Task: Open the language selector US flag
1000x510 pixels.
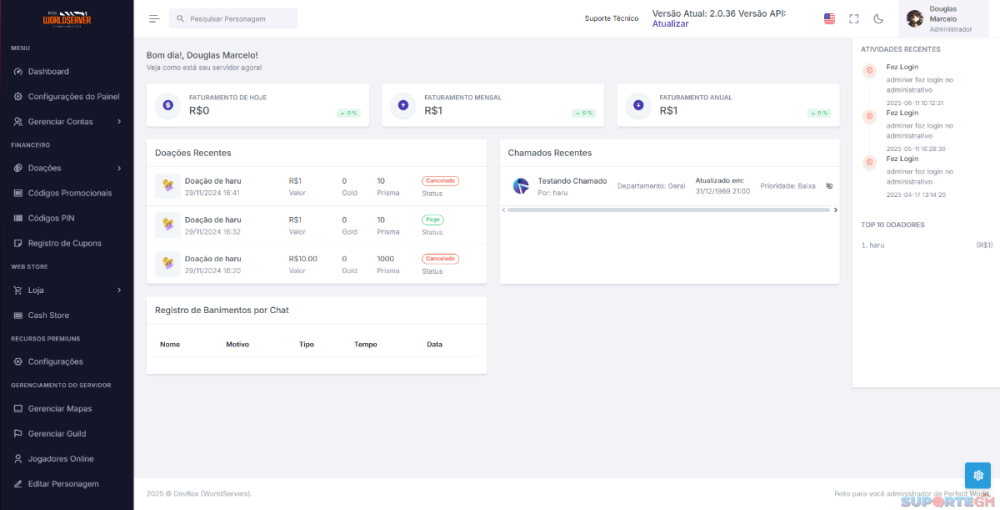Action: click(x=829, y=19)
